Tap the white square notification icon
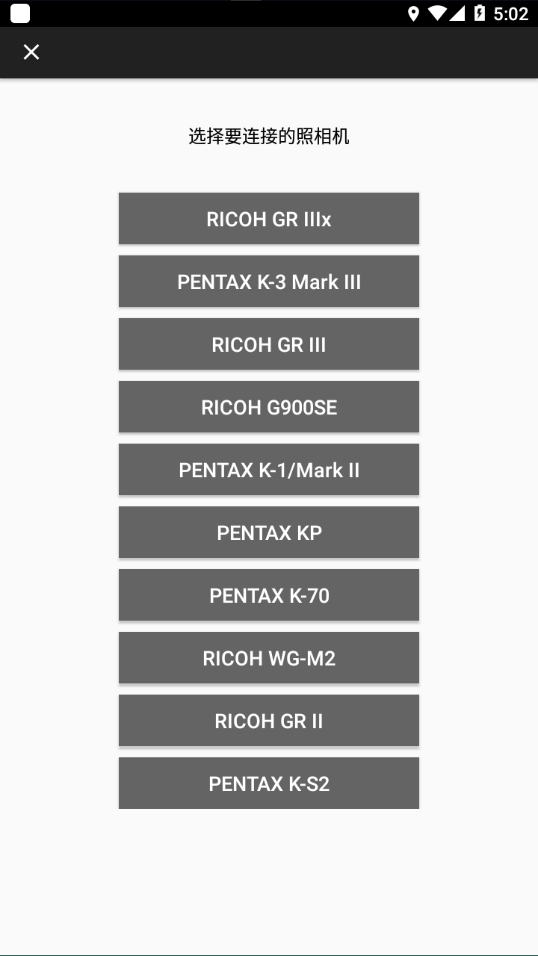The image size is (538, 956). [x=20, y=13]
